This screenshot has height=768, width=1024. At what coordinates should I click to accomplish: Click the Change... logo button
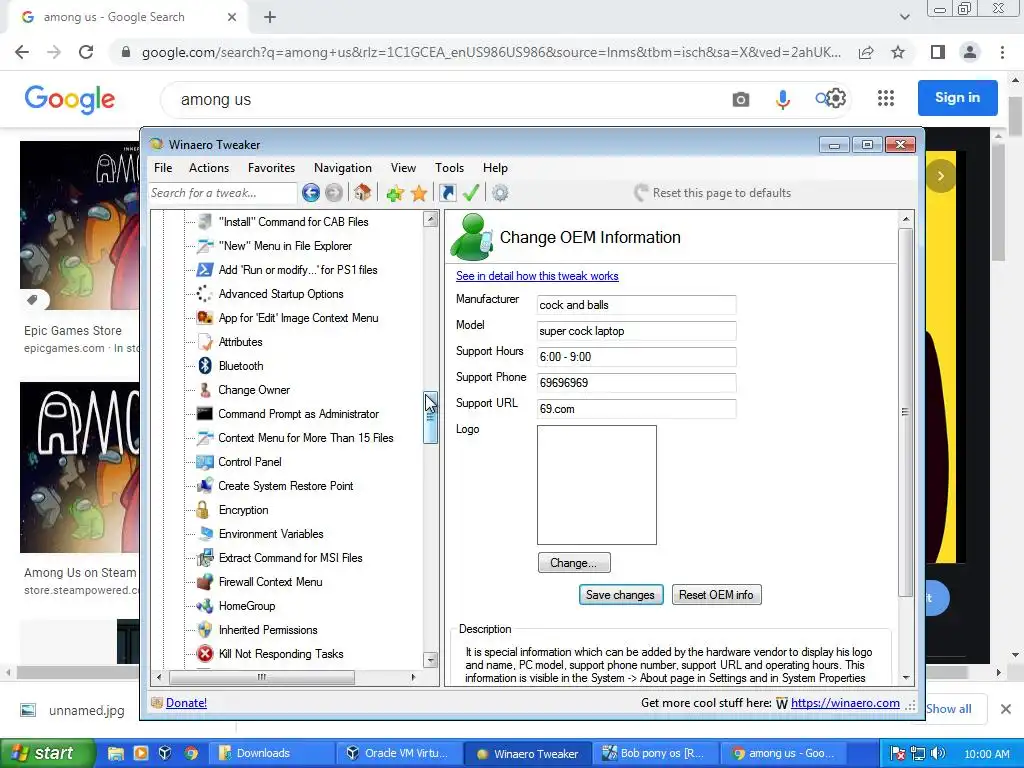(x=573, y=563)
